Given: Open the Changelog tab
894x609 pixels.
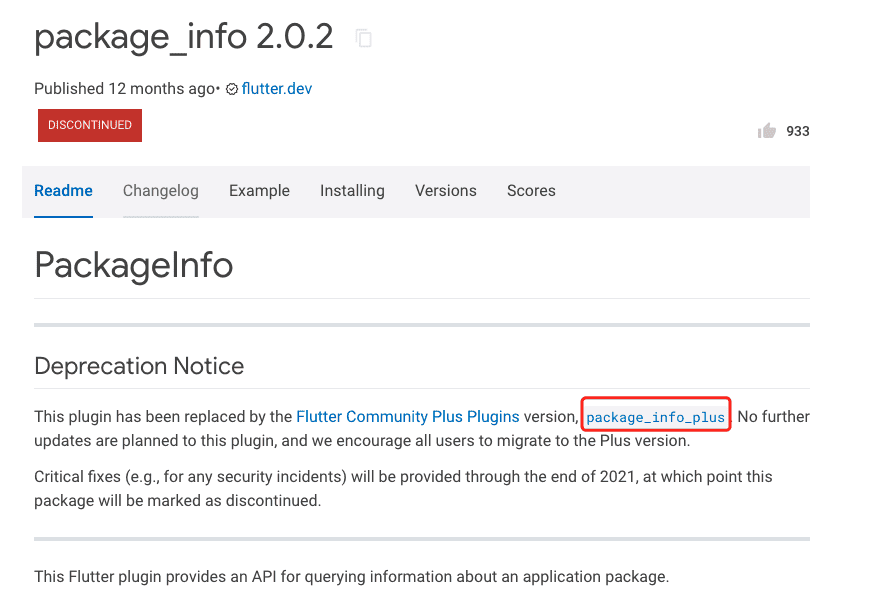Looking at the screenshot, I should [161, 191].
